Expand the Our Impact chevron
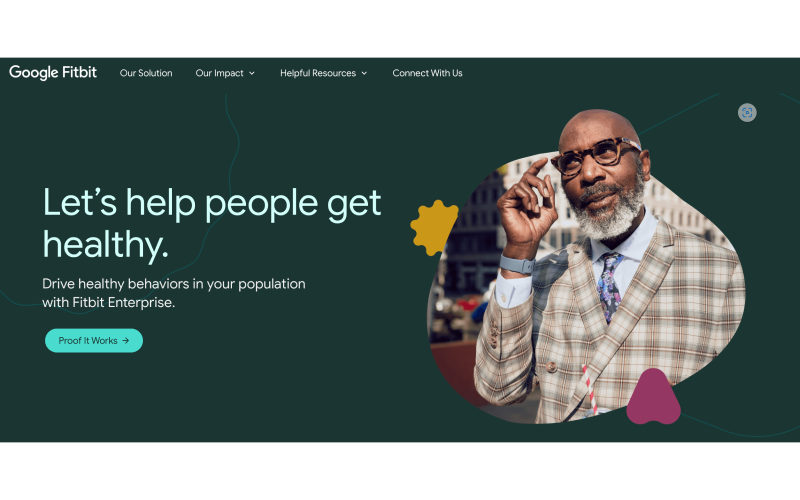The height and width of the screenshot is (500, 800). [x=252, y=73]
